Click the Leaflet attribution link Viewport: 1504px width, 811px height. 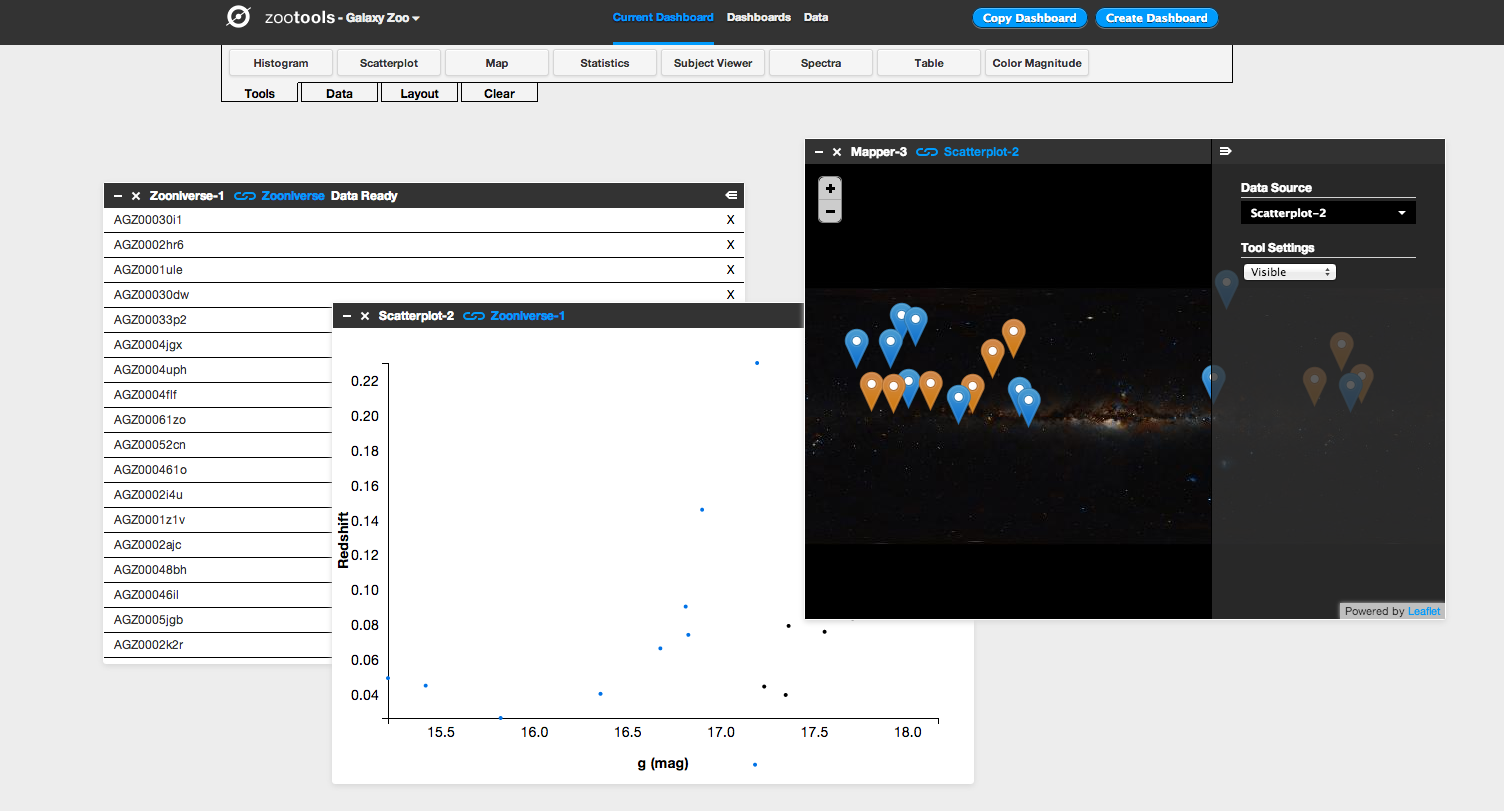pos(1424,611)
